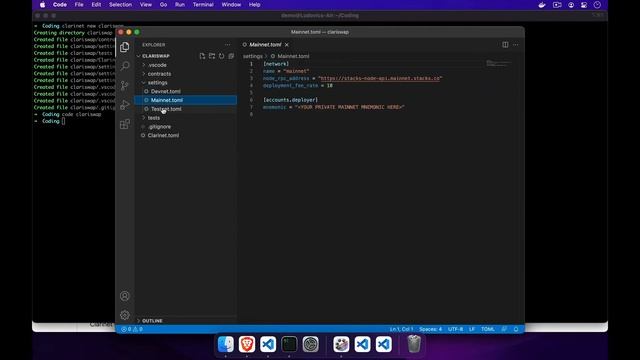Open the Terminal menu
Image resolution: width=640 pixels, height=360 pixels.
pyautogui.click(x=203, y=5)
